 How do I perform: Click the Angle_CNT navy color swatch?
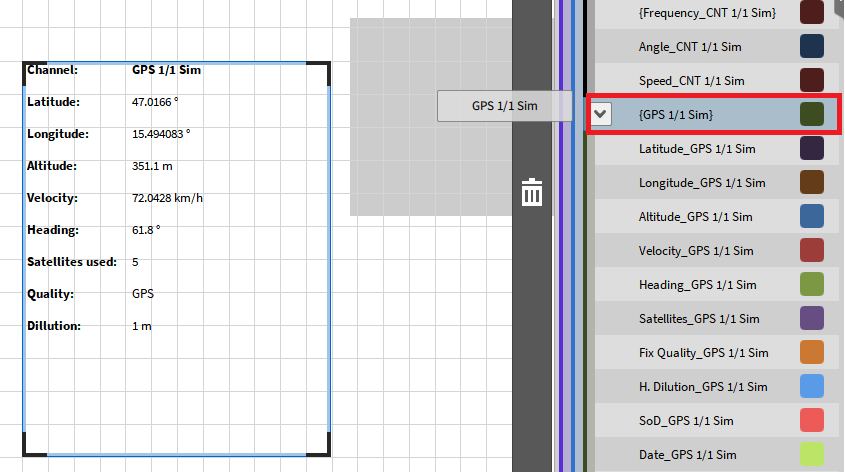[x=812, y=46]
